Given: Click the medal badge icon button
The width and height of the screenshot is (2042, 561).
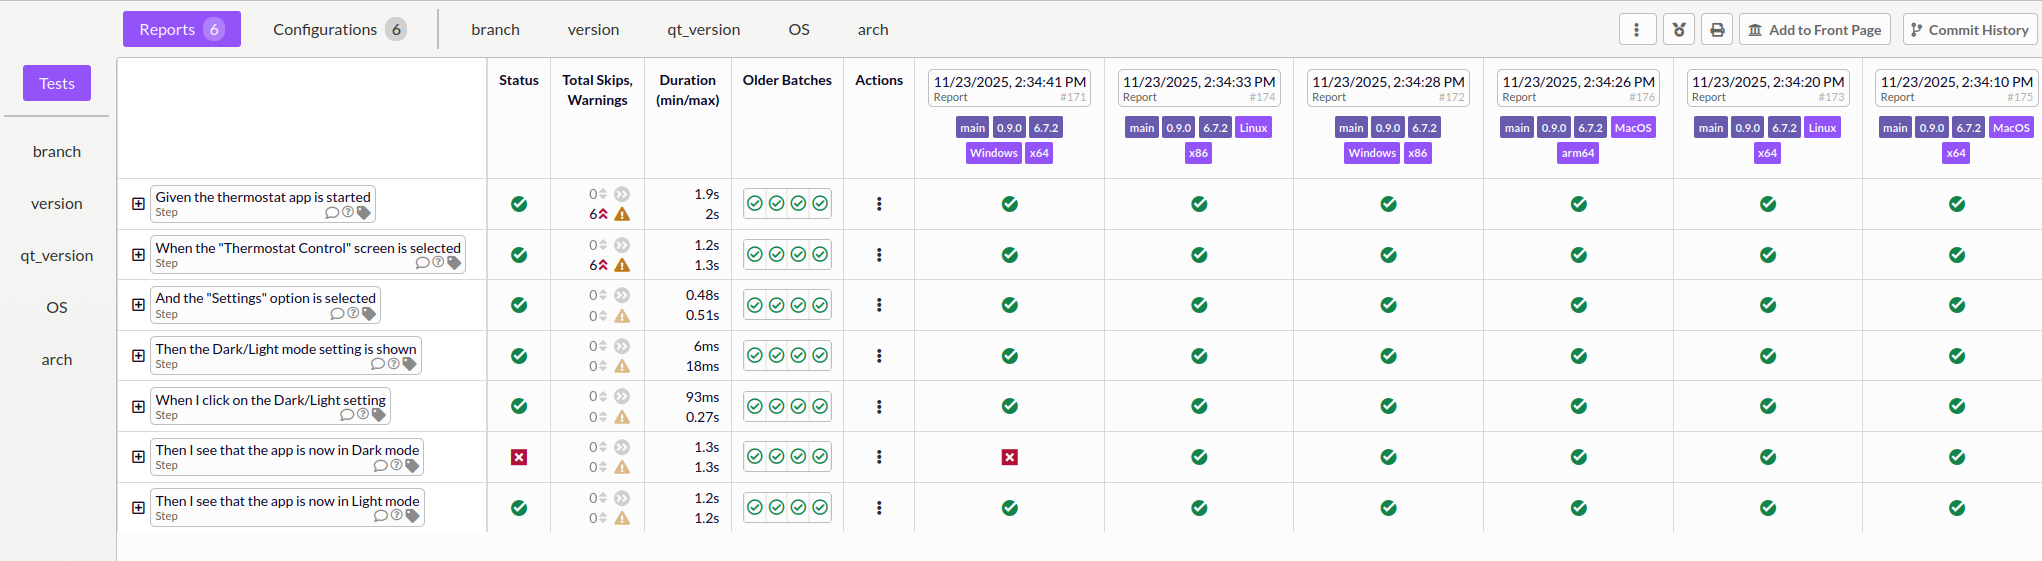Looking at the screenshot, I should coord(1679,30).
